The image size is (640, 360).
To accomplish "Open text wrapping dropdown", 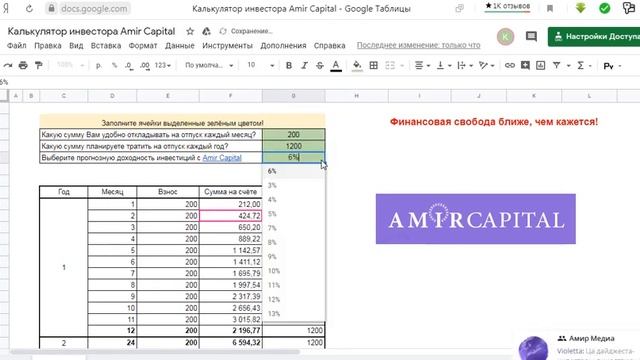I will [464, 65].
